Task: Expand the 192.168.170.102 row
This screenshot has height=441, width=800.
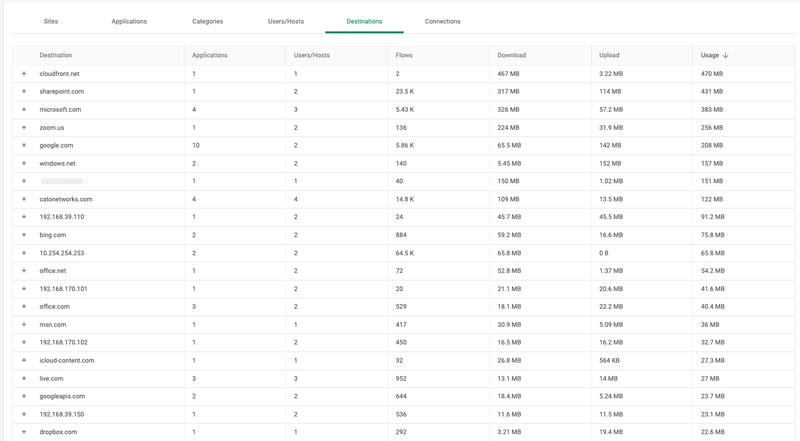Action: point(24,342)
